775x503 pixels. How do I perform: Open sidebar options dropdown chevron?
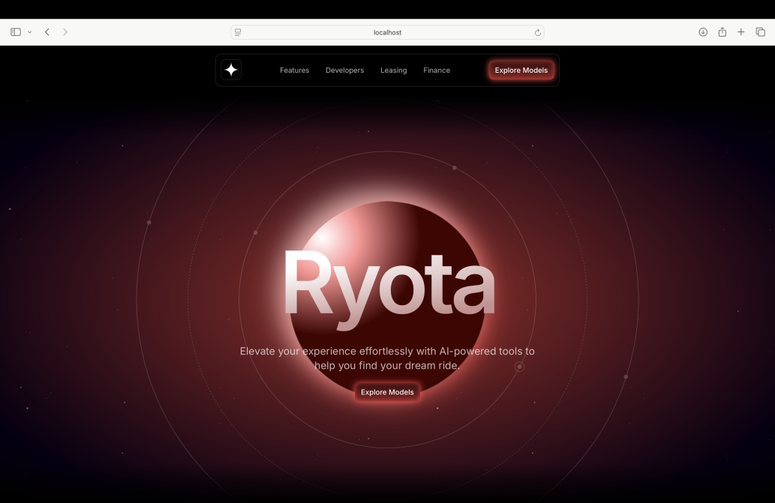[30, 32]
